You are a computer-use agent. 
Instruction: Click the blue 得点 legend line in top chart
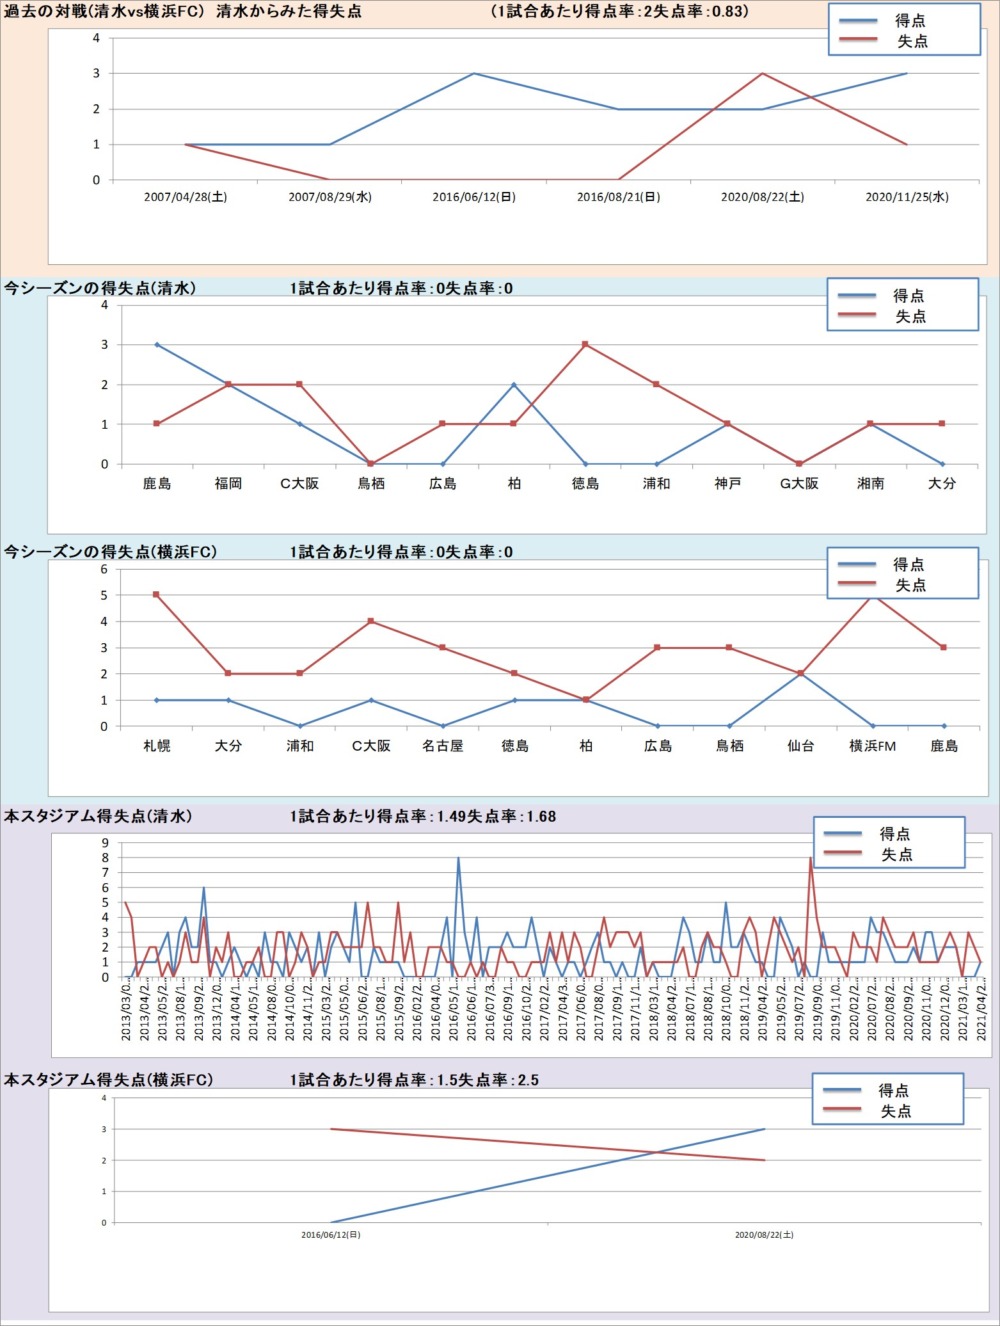pyautogui.click(x=858, y=21)
